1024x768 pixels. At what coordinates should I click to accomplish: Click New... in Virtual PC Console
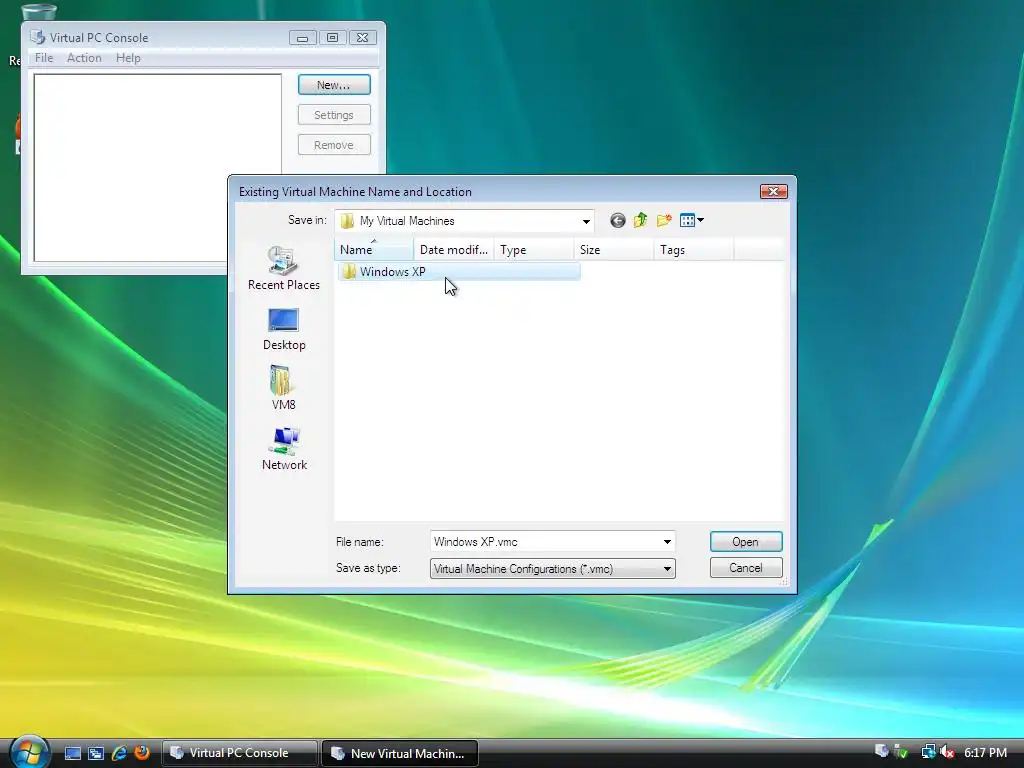[x=334, y=85]
